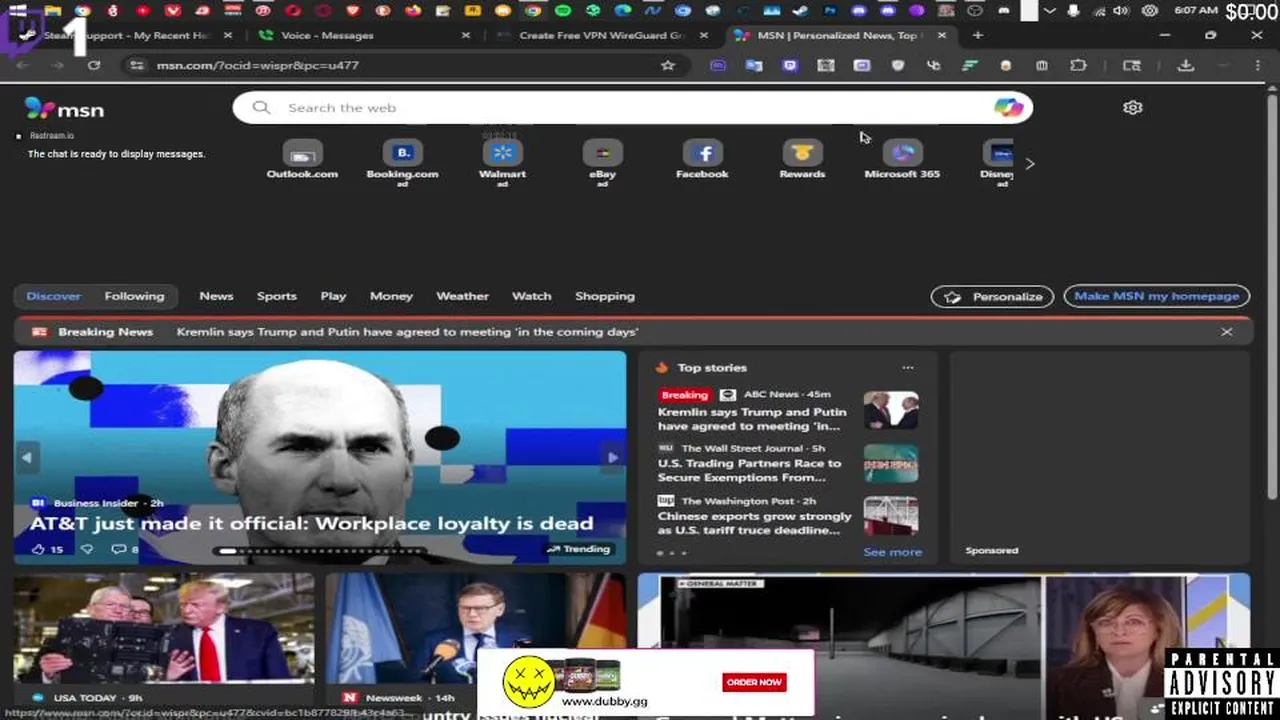Open the Newsweek news card thumbnail
The height and width of the screenshot is (720, 1280).
pos(476,628)
